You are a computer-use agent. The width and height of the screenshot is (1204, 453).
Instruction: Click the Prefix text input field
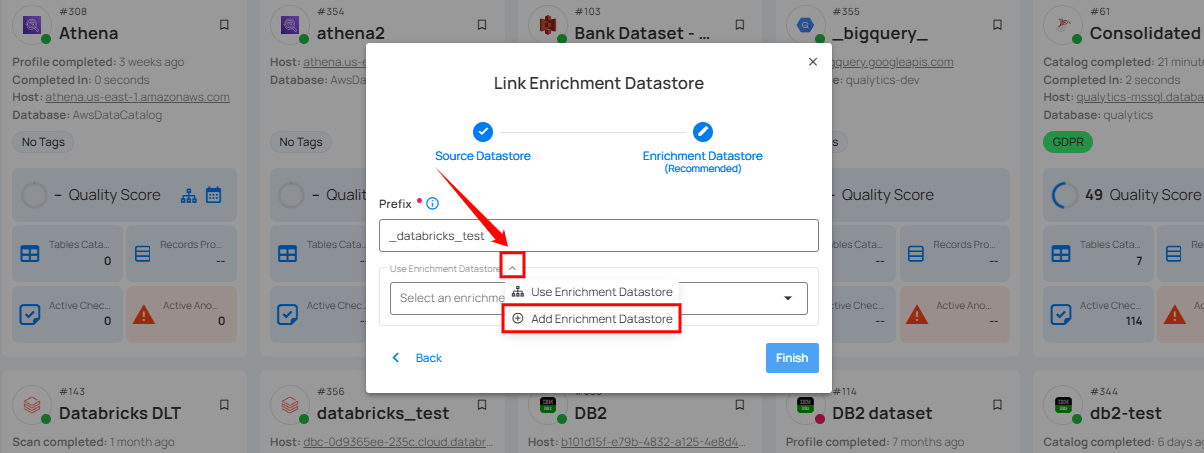(598, 236)
